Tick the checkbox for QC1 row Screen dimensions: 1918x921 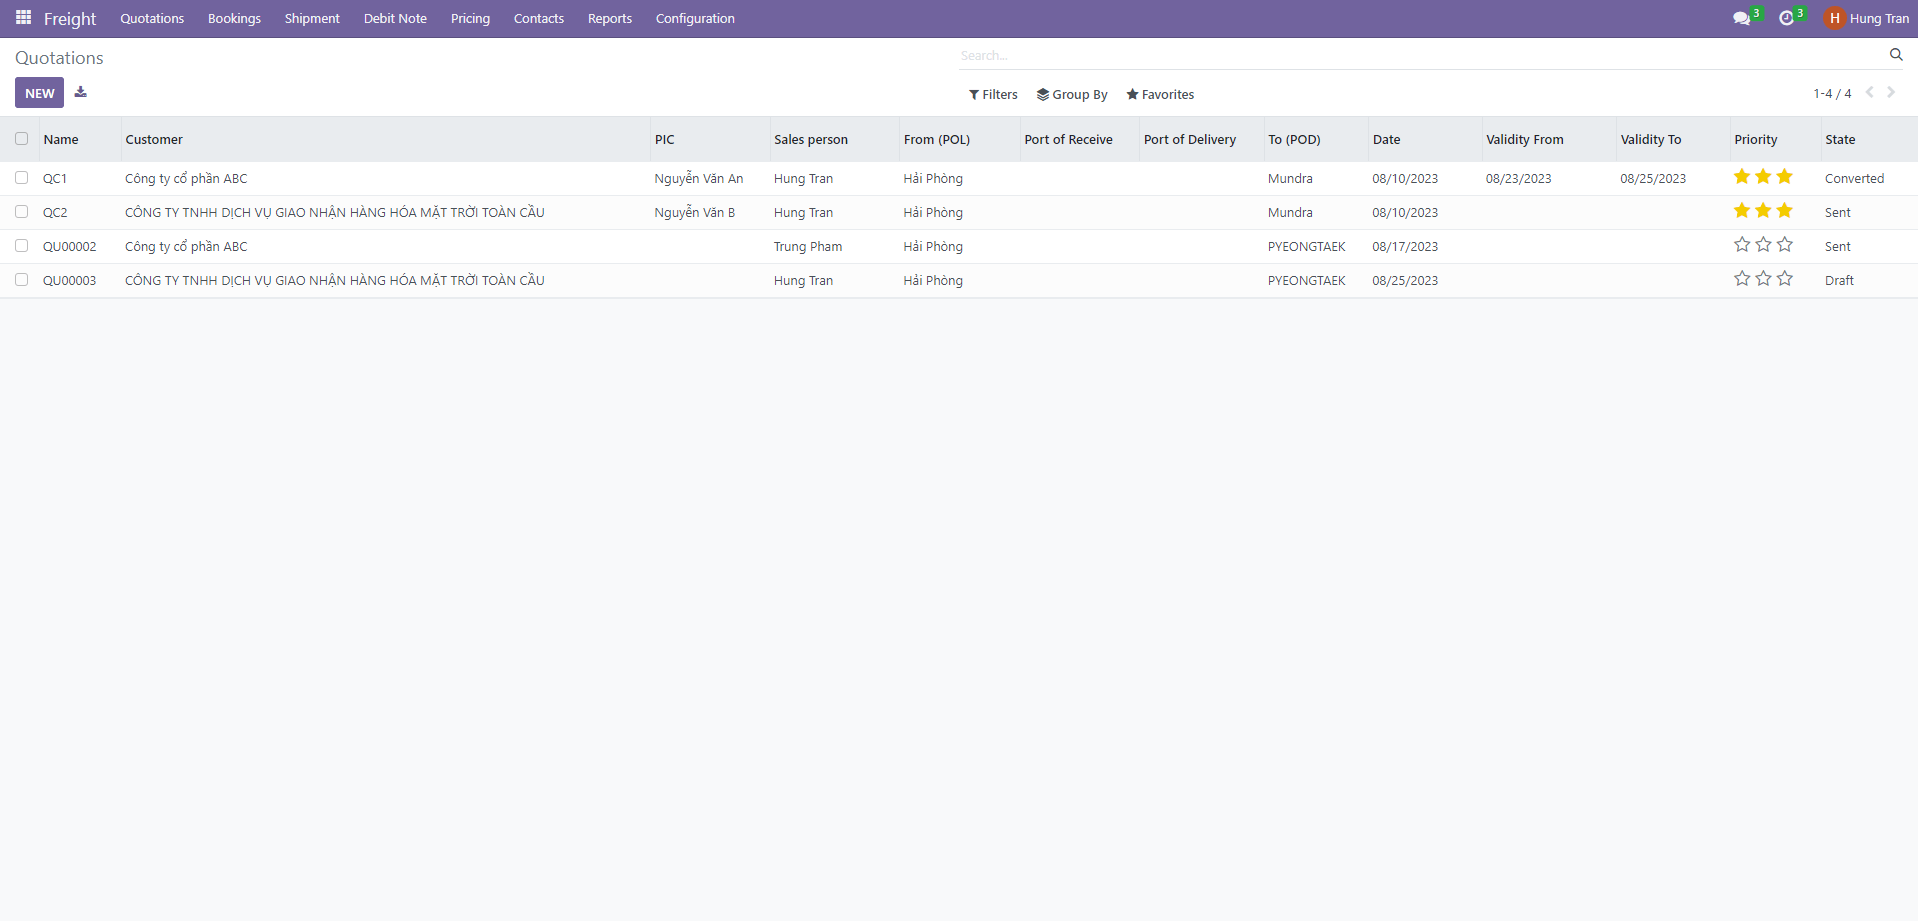[22, 178]
